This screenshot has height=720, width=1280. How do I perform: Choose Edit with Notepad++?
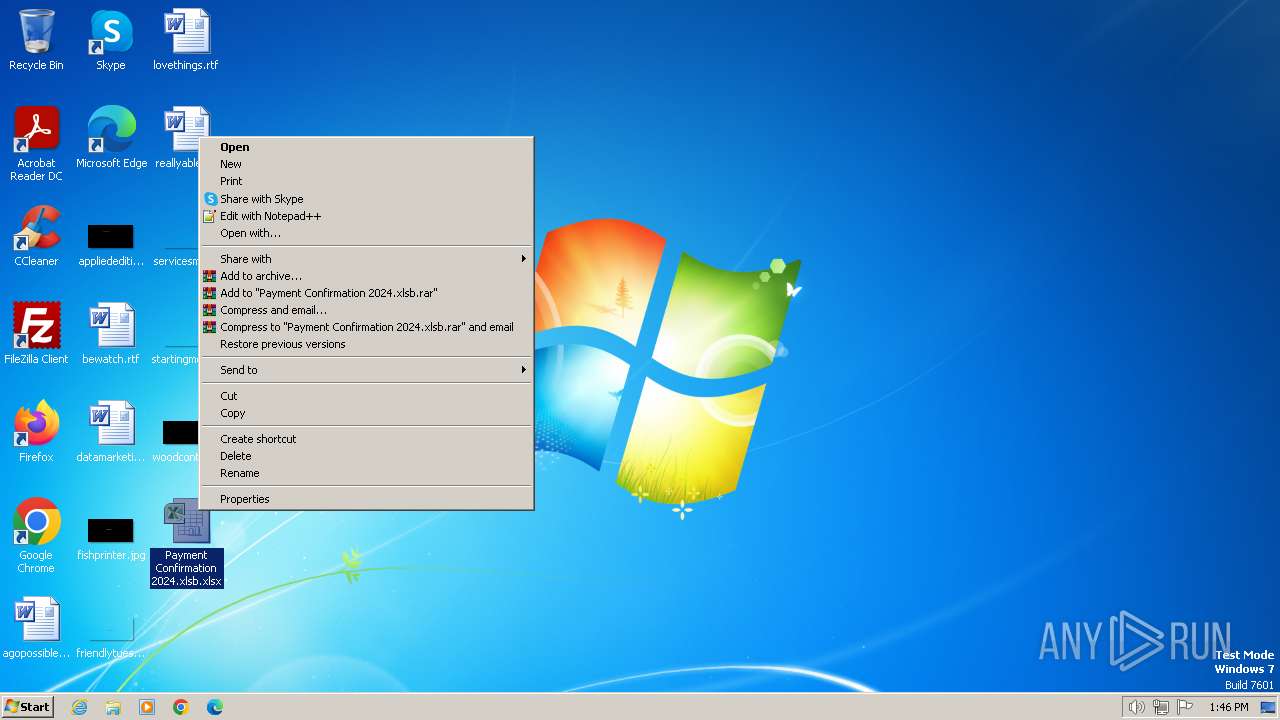click(x=367, y=216)
